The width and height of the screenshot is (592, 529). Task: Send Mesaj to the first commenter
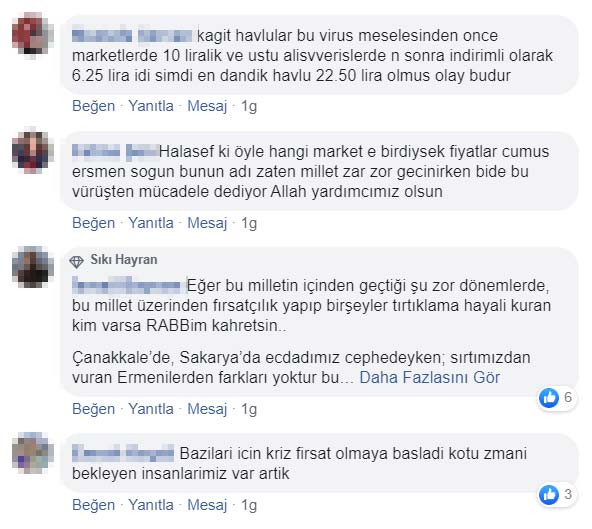(x=207, y=106)
